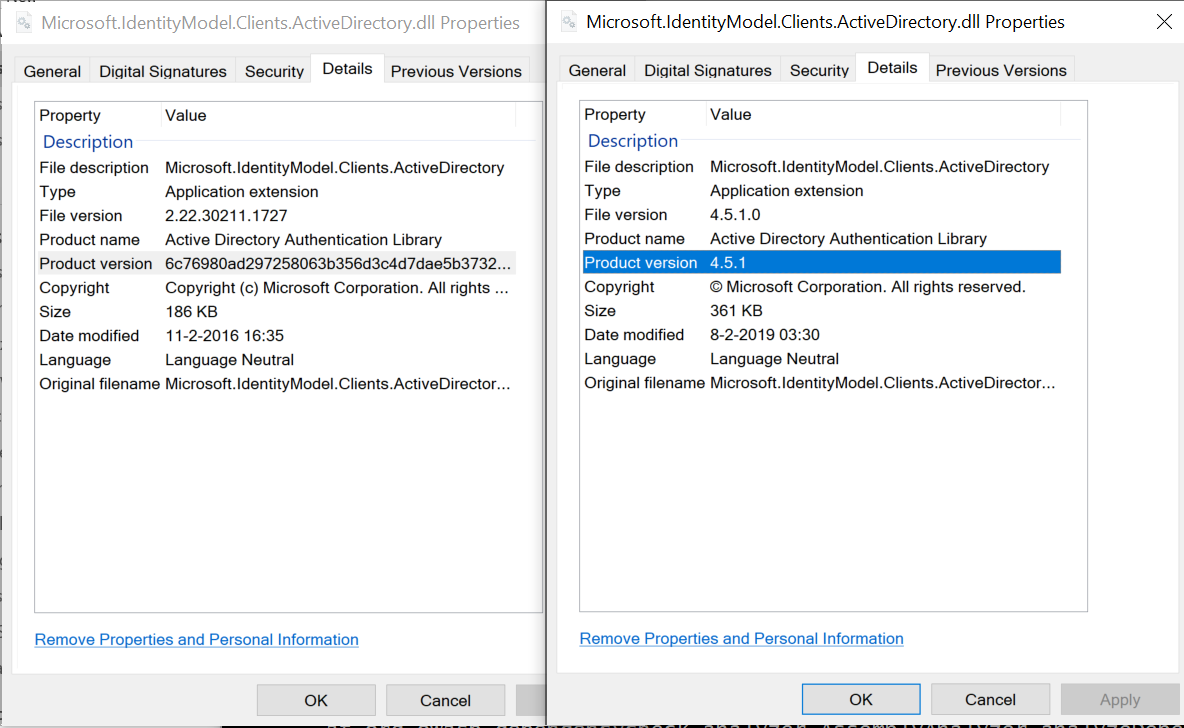This screenshot has width=1184, height=728.
Task: Click OK in the left dialog
Action: 316,700
